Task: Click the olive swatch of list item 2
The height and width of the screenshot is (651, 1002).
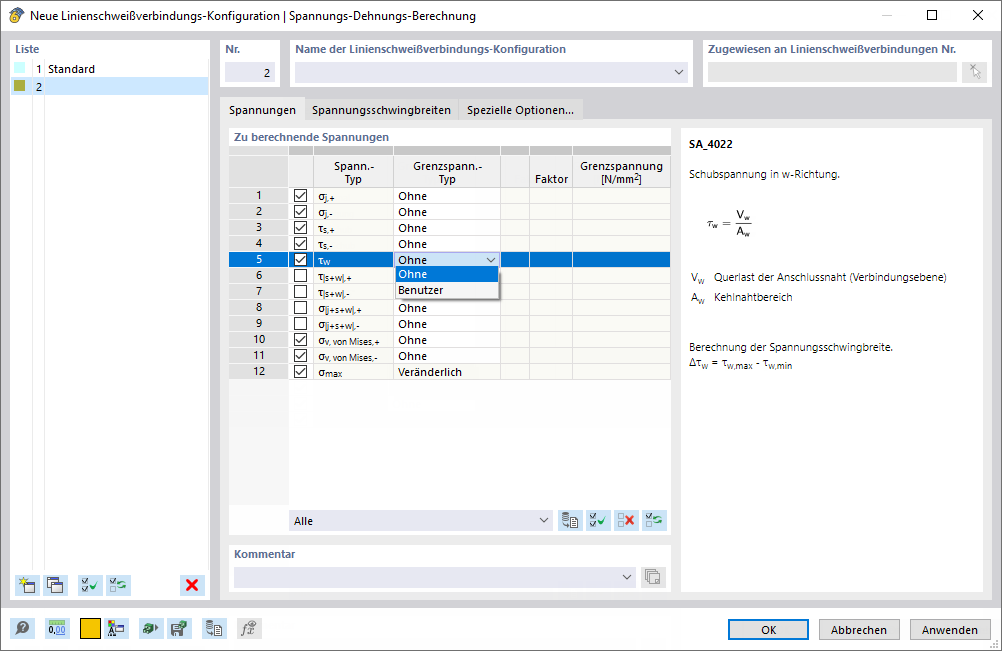Action: 20,86
